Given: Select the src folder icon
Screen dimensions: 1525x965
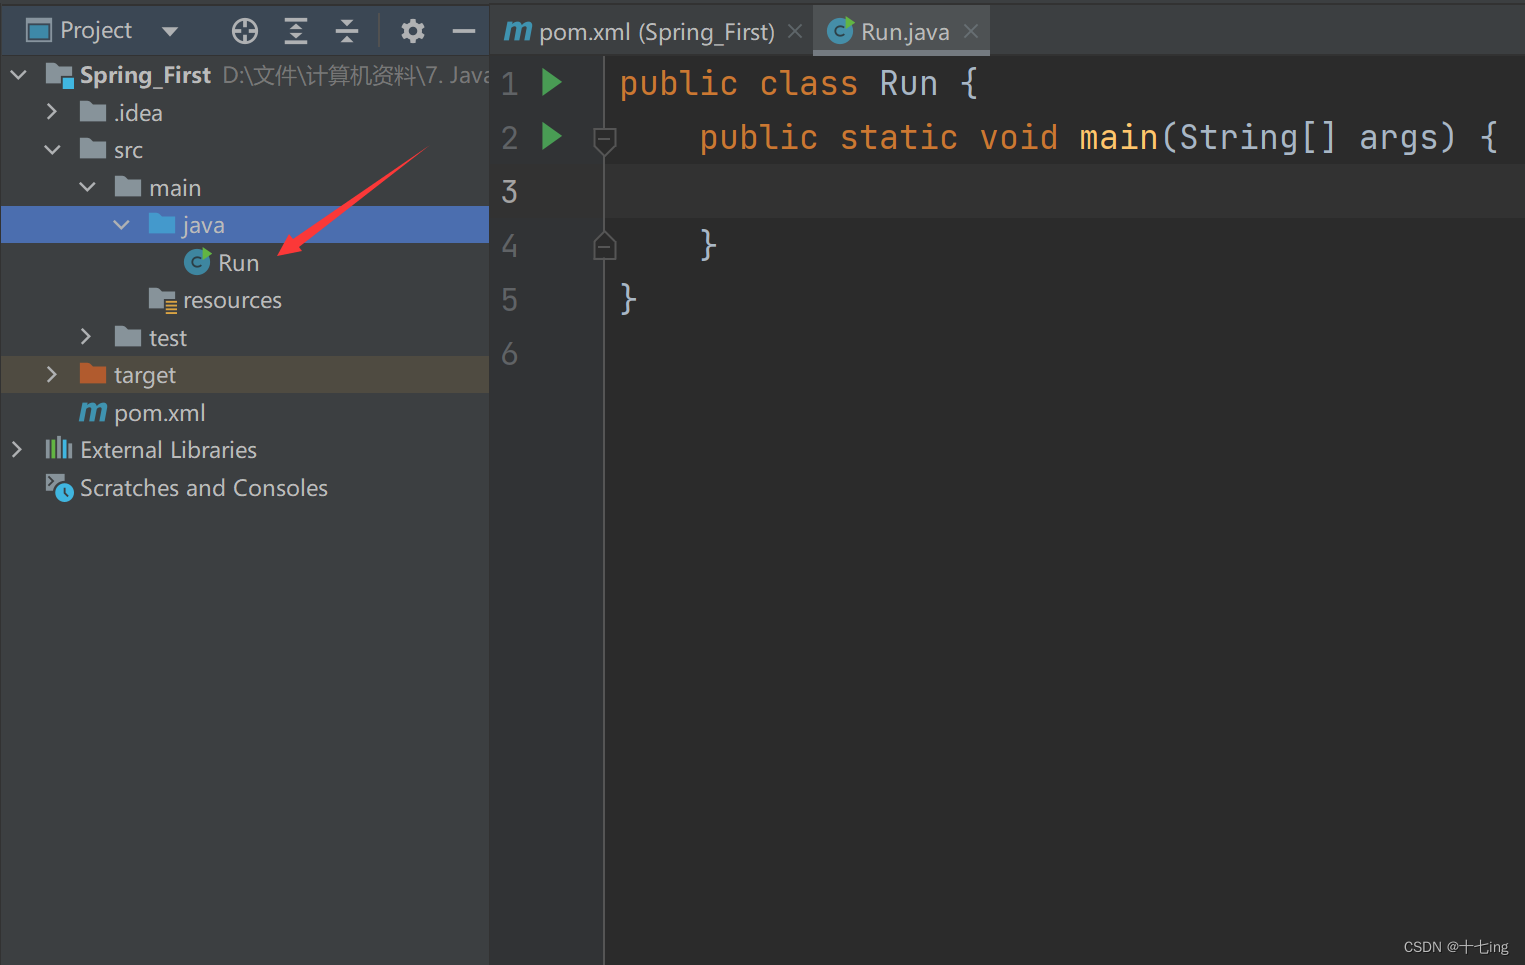Looking at the screenshot, I should pos(93,149).
